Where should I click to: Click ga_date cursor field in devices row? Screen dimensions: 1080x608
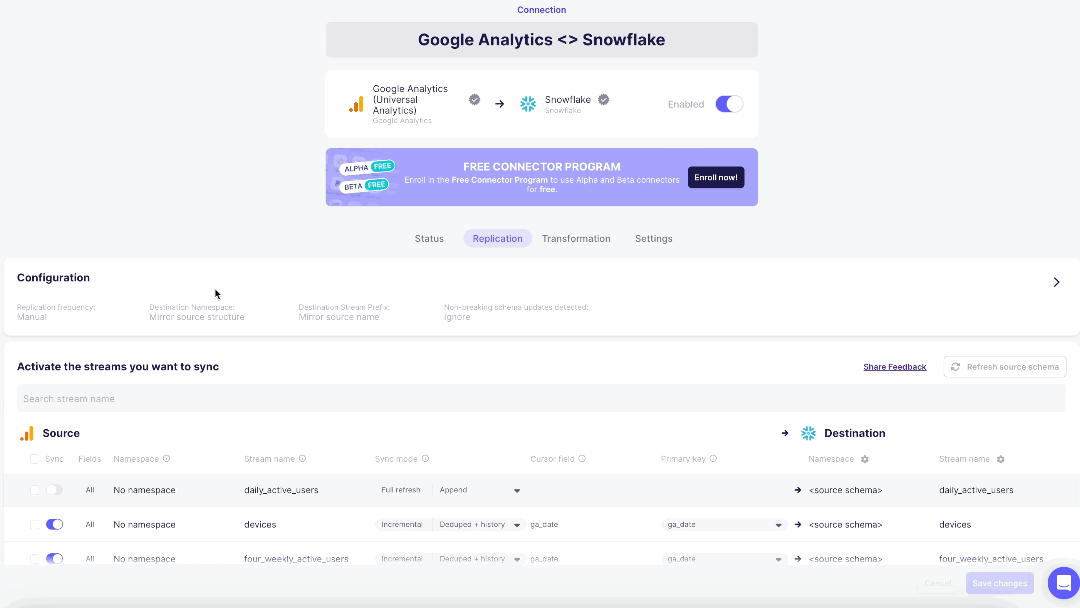click(x=544, y=525)
